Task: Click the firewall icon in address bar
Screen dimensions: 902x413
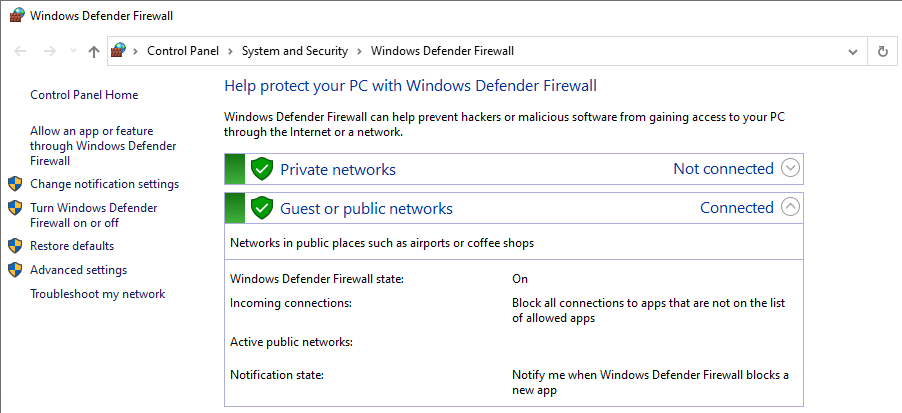Action: pyautogui.click(x=119, y=51)
